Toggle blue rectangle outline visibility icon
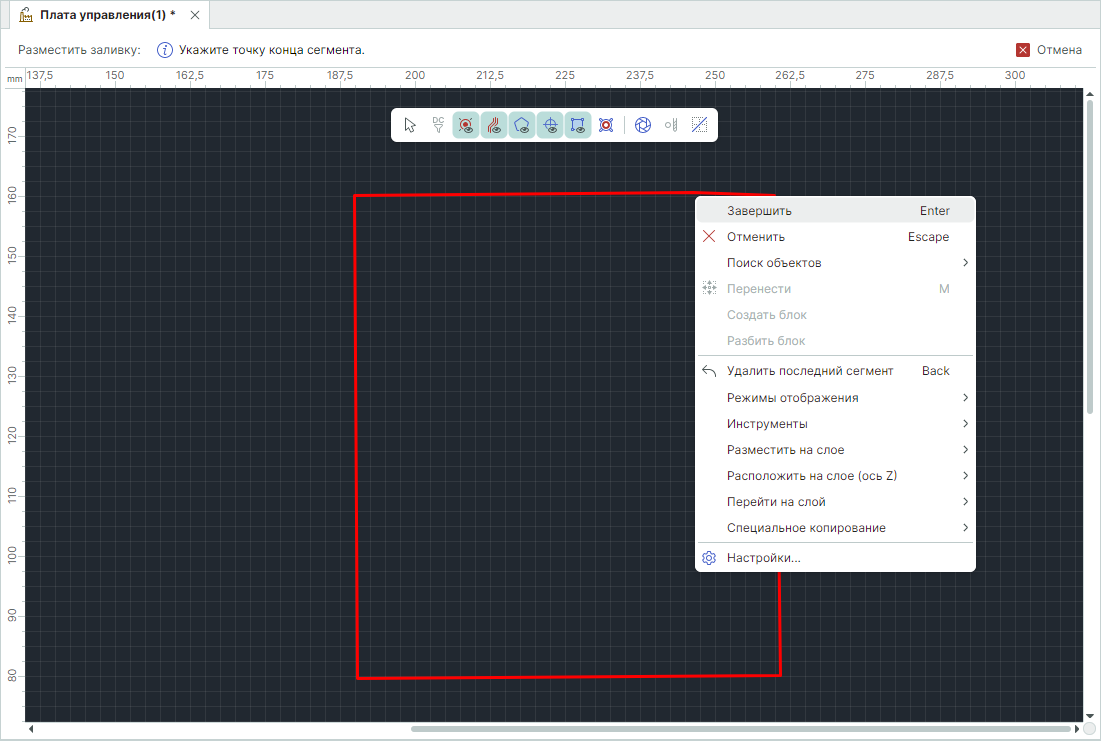The height and width of the screenshot is (741, 1101). click(578, 125)
